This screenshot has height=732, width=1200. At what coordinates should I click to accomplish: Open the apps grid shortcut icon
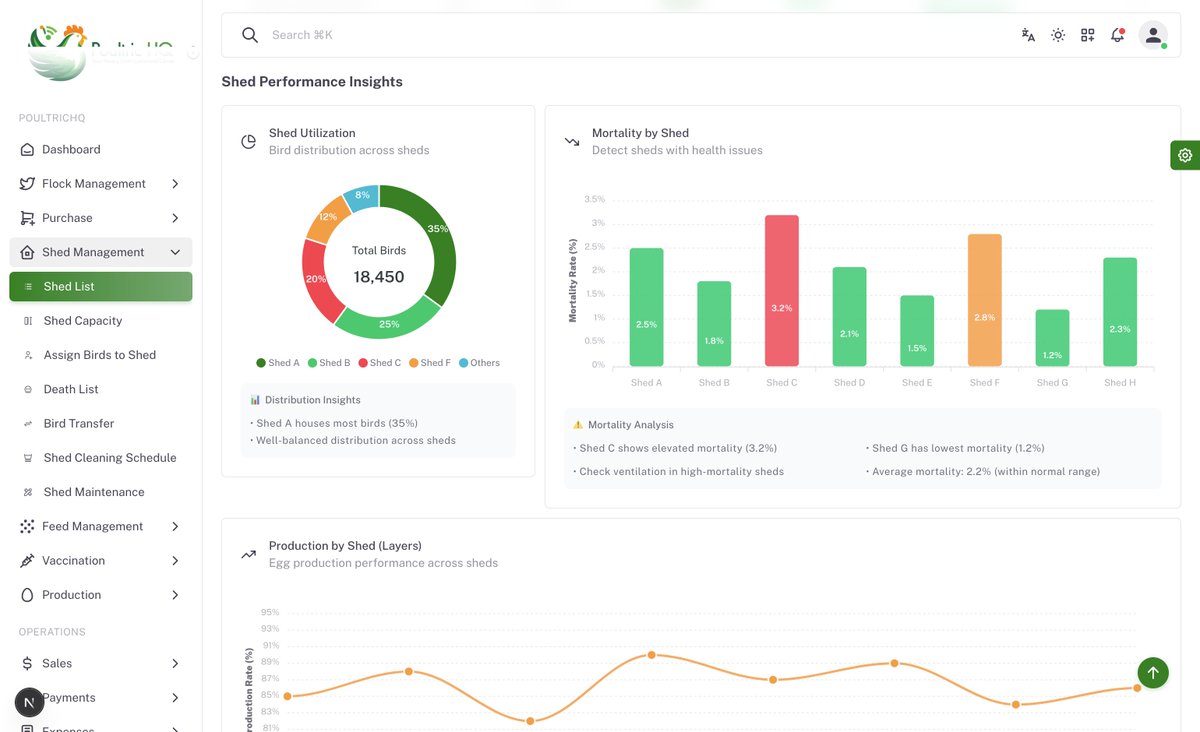pos(1088,35)
